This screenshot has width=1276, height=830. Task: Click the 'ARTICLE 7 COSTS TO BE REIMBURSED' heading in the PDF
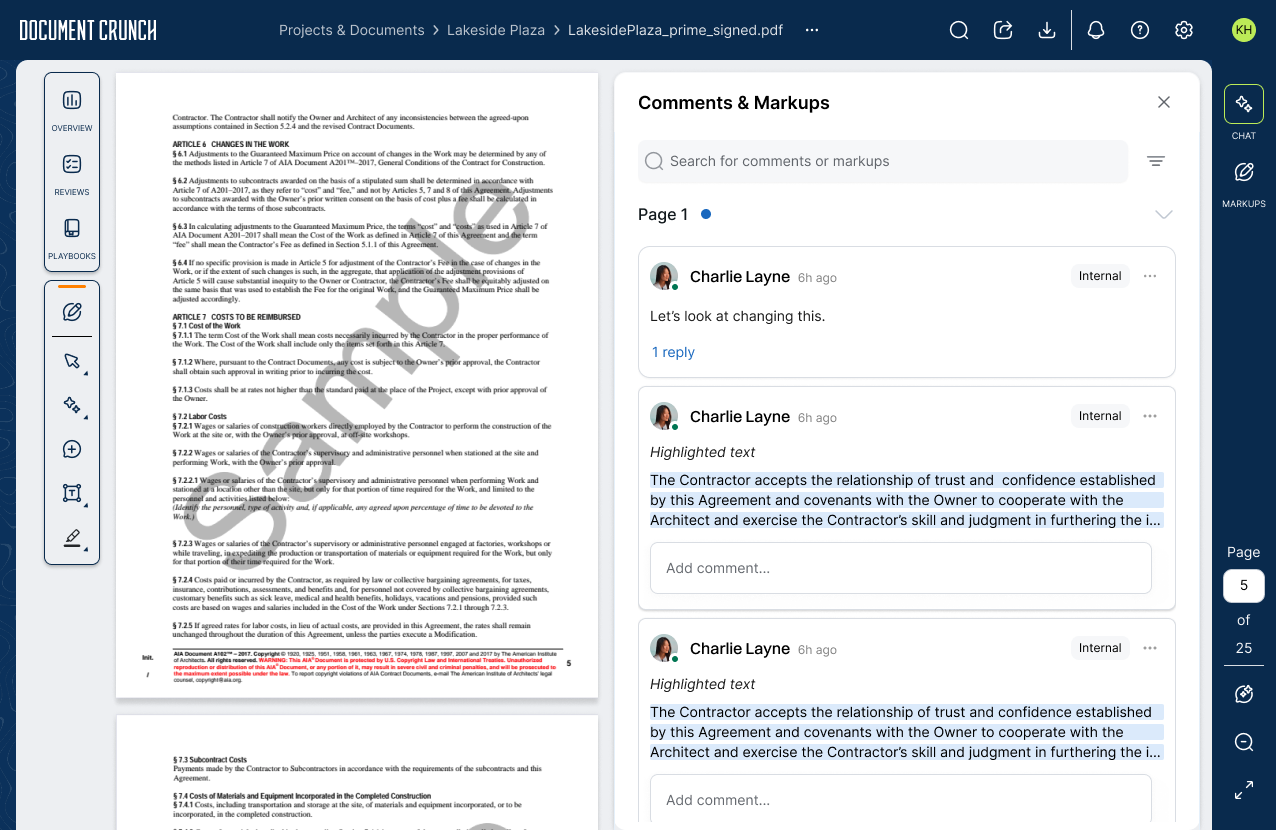[x=236, y=317]
